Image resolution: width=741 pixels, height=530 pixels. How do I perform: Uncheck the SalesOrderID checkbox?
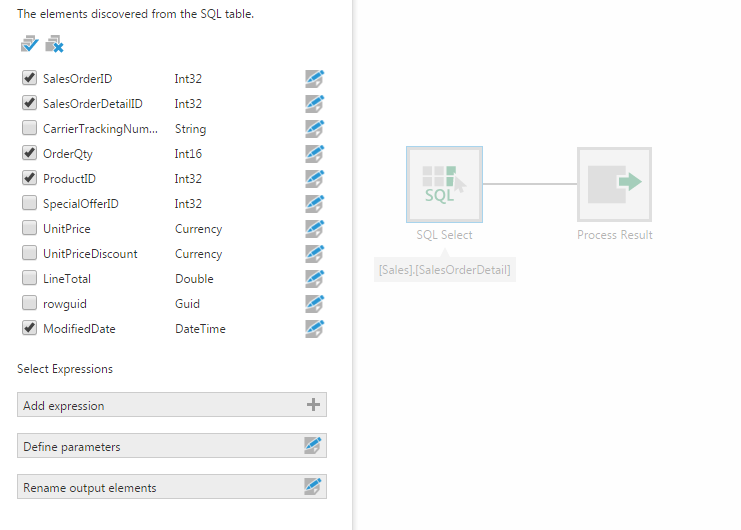(29, 78)
